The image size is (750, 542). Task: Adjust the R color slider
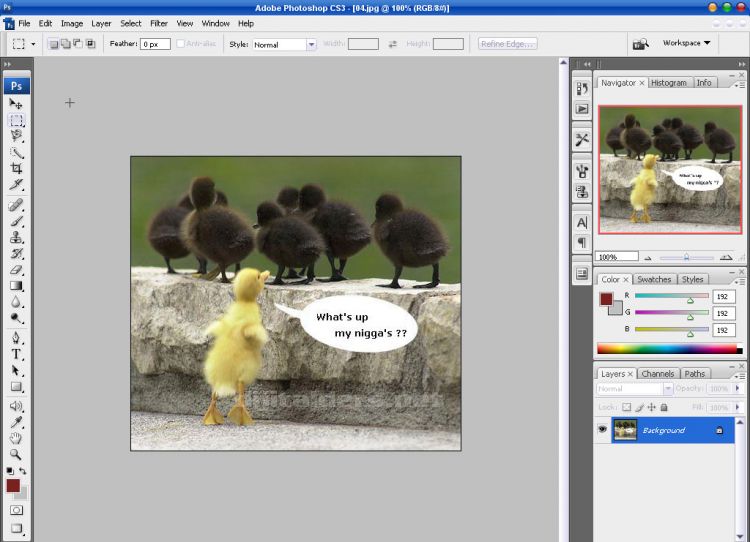[690, 300]
